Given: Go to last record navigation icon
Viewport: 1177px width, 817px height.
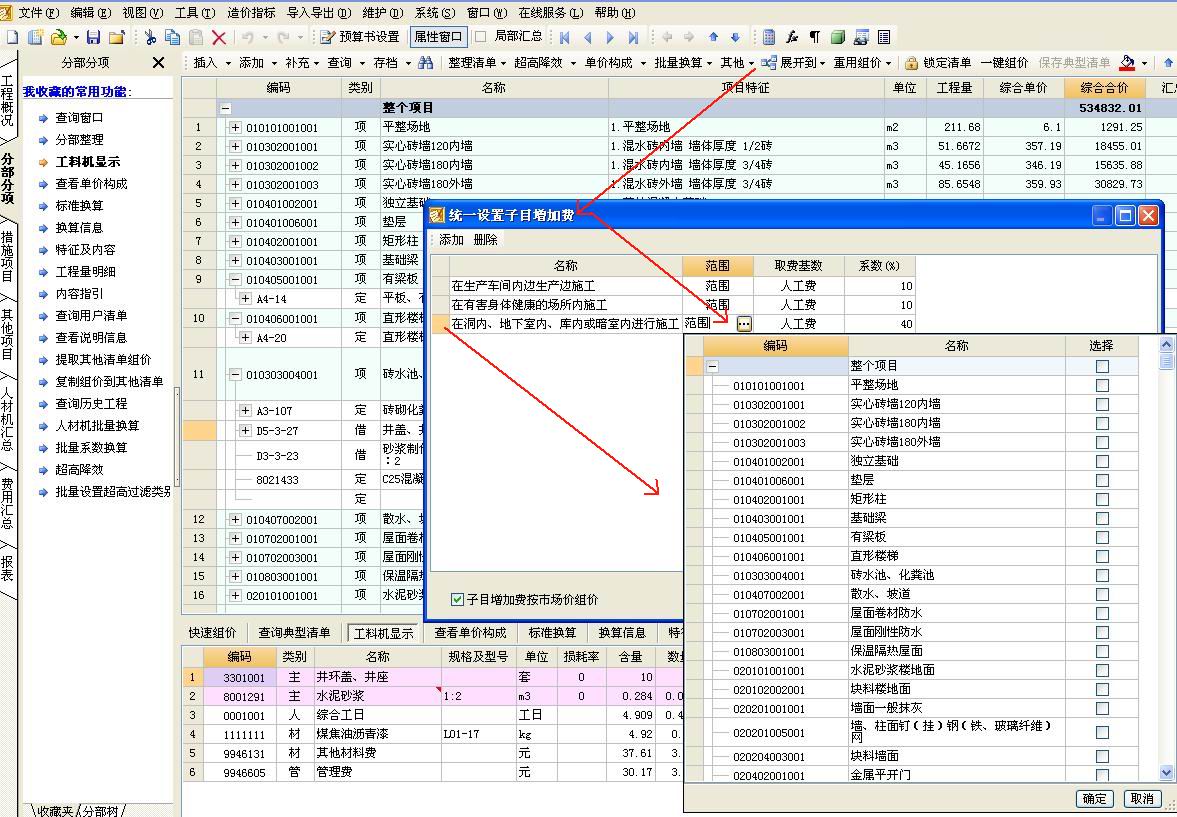Looking at the screenshot, I should click(x=633, y=37).
